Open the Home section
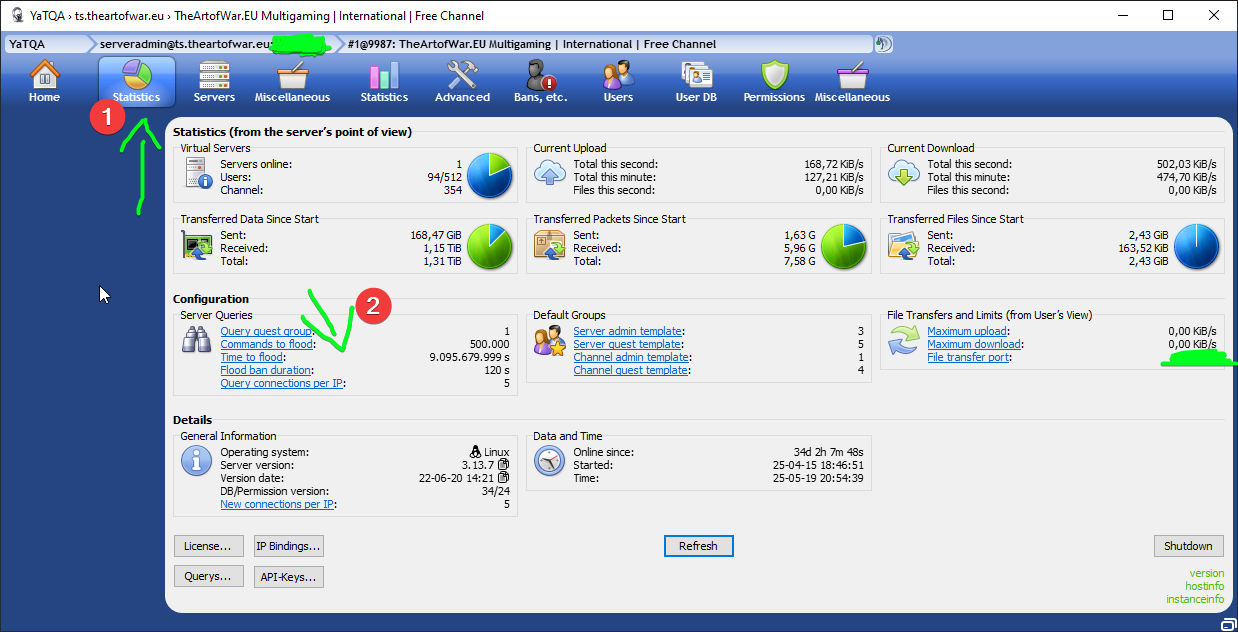 click(x=44, y=82)
